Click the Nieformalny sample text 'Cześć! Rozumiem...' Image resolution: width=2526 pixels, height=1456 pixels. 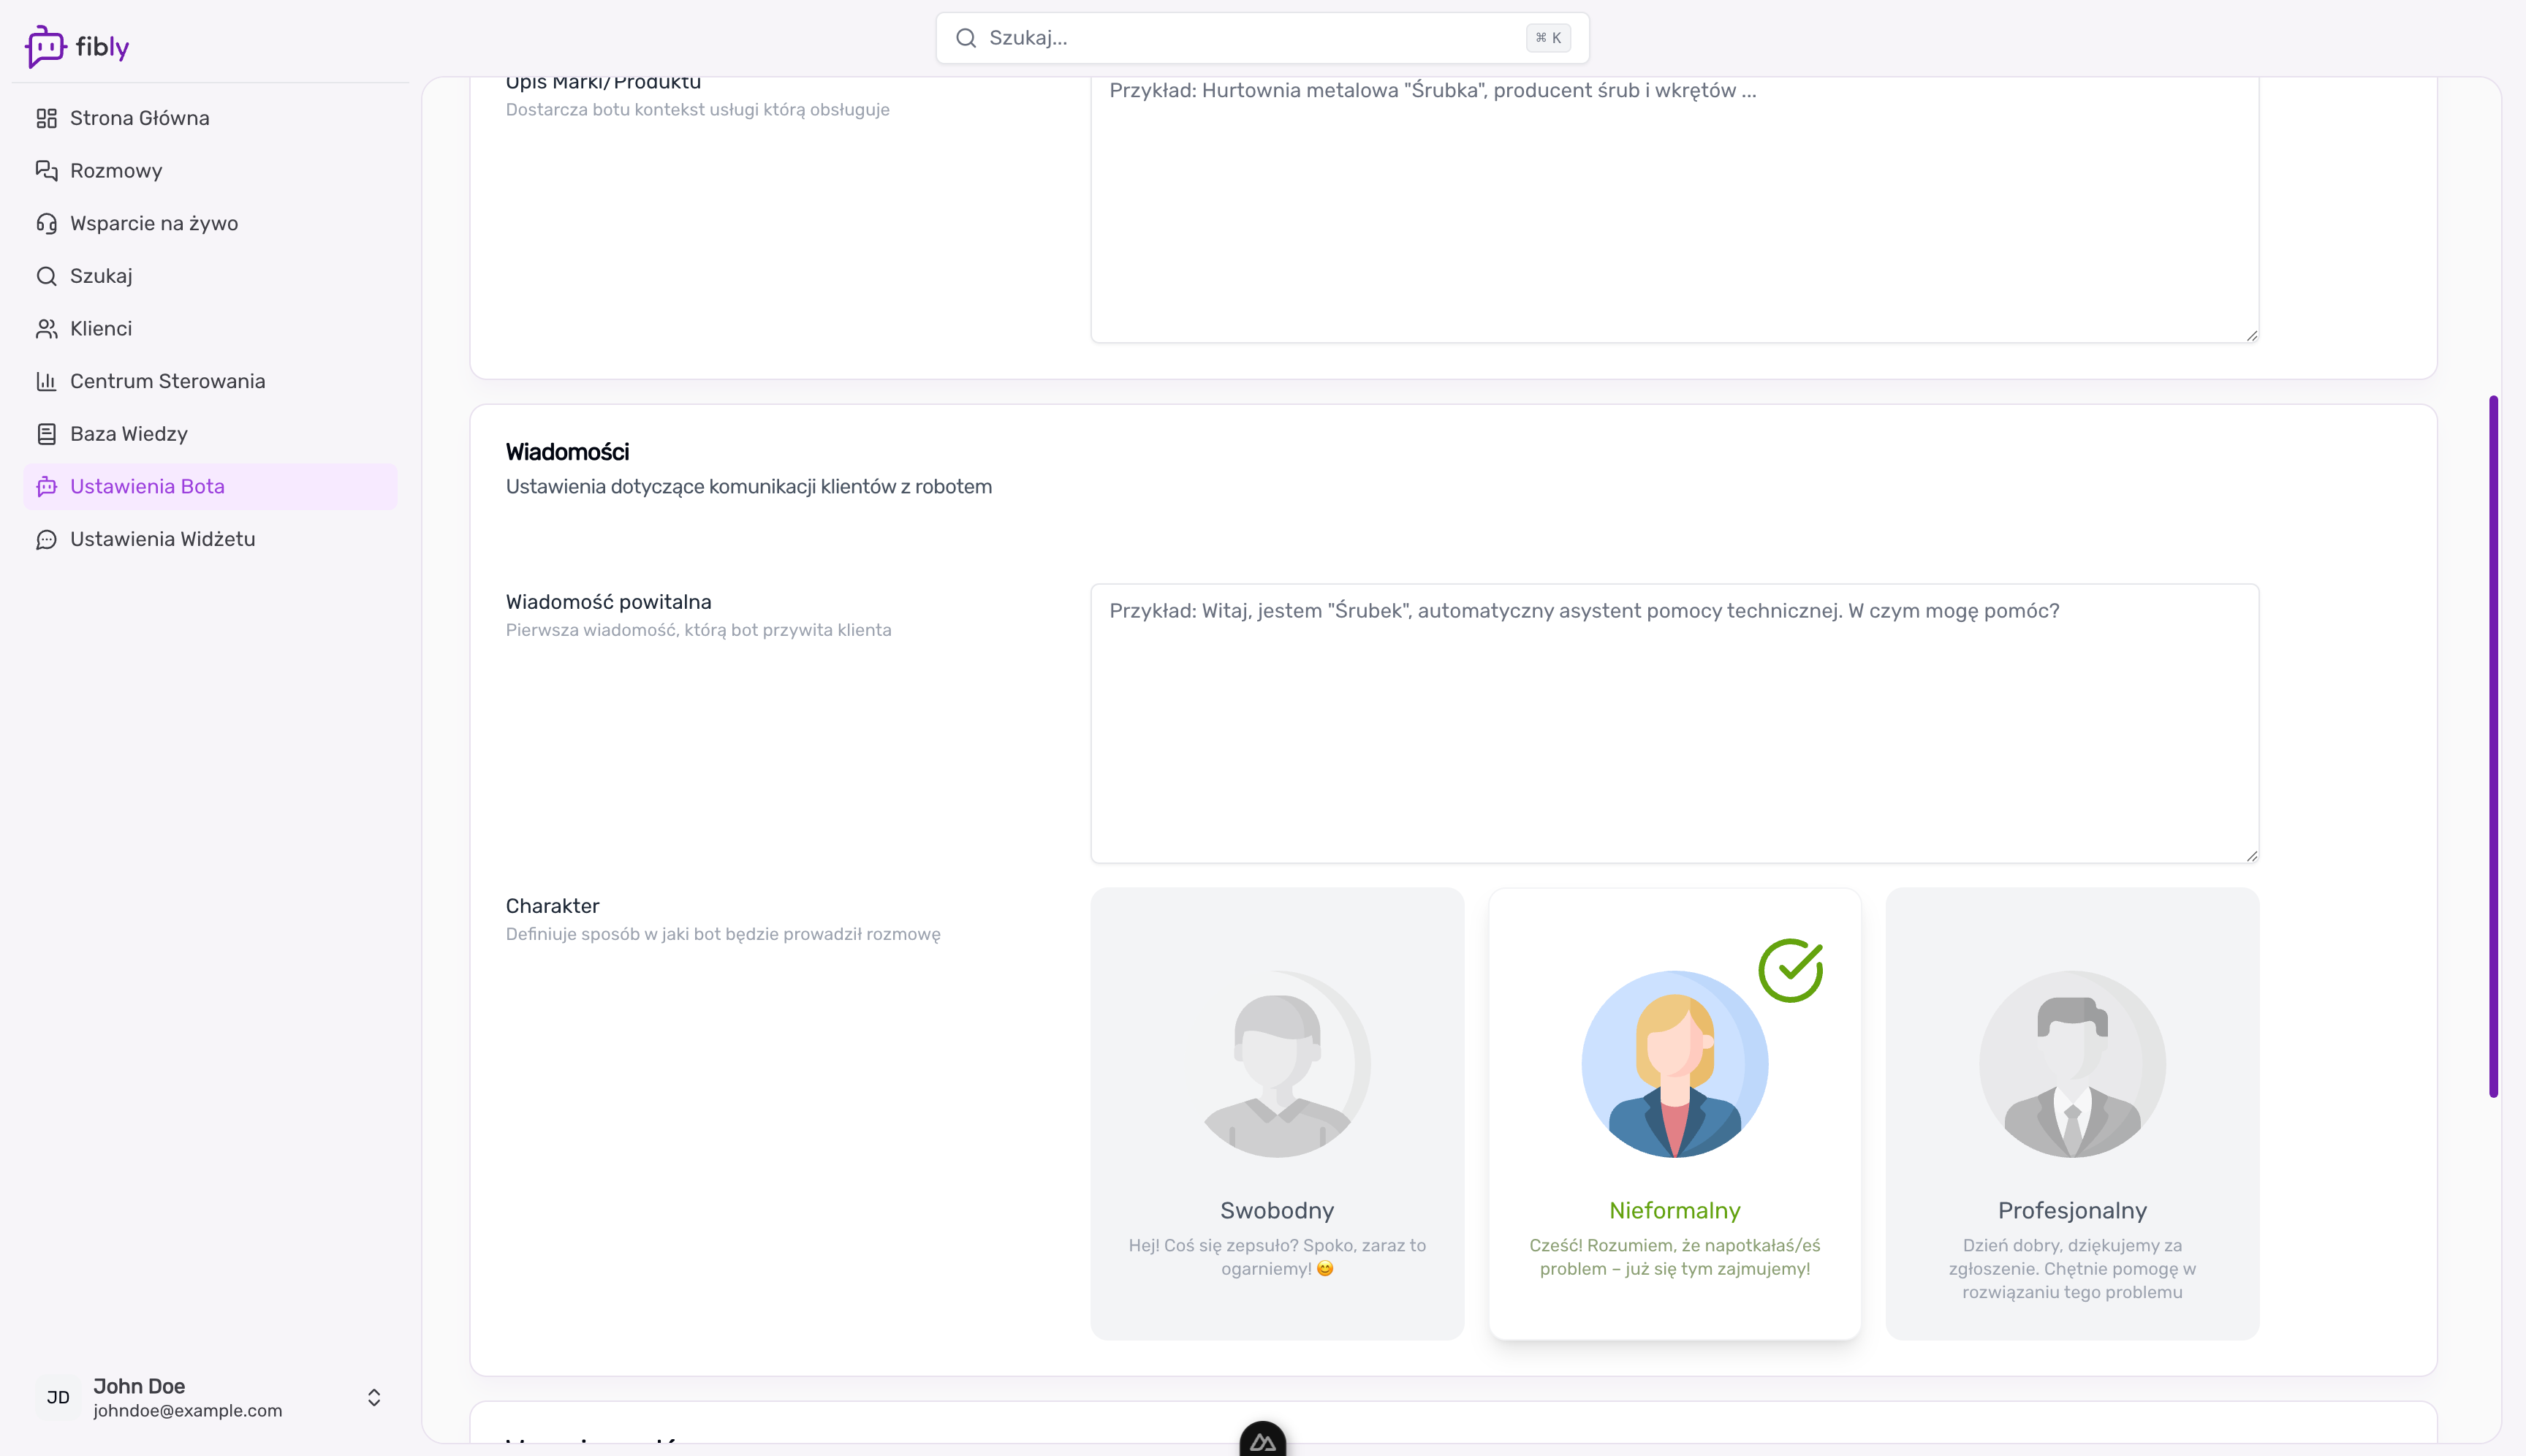[1675, 1257]
